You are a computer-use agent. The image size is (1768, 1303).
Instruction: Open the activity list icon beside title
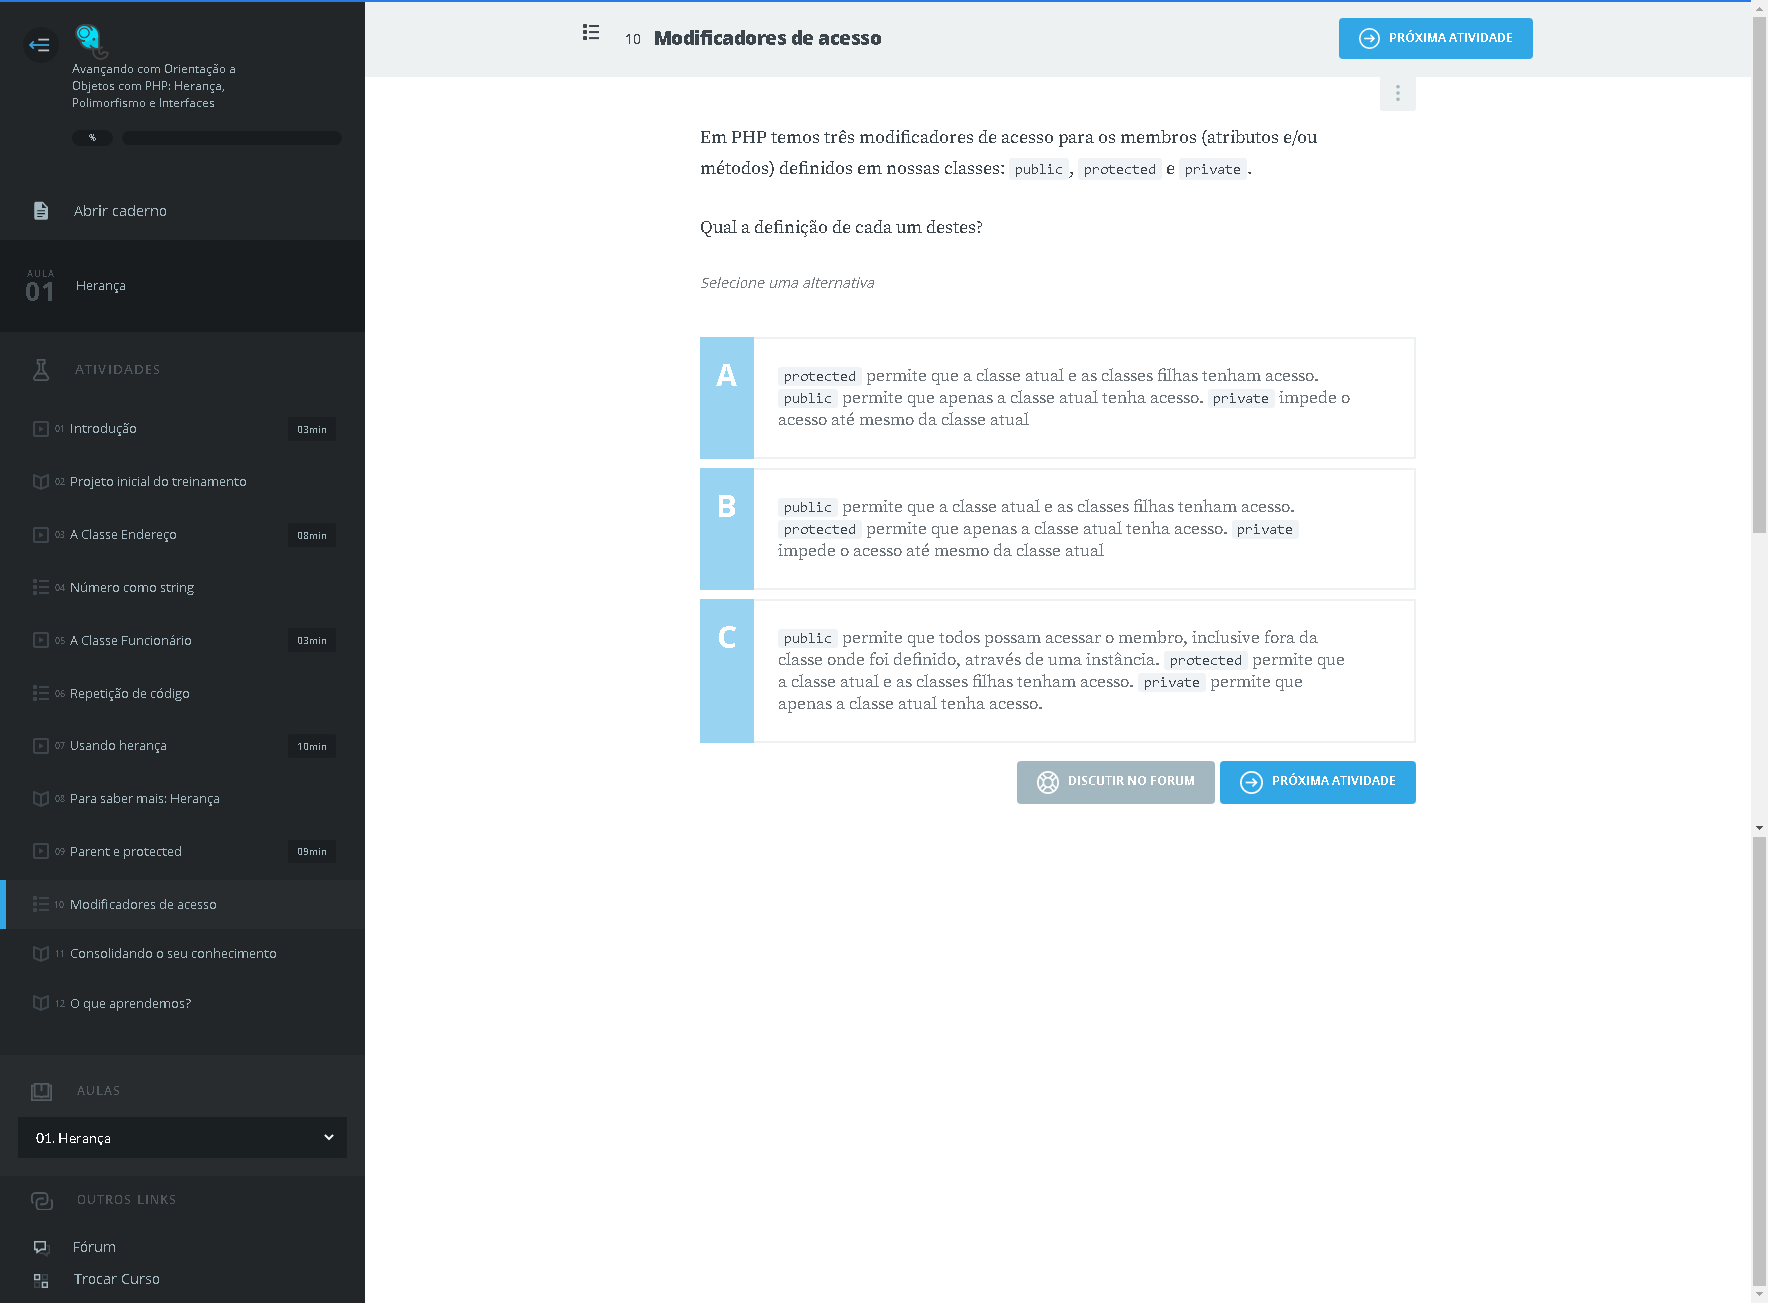click(x=591, y=33)
